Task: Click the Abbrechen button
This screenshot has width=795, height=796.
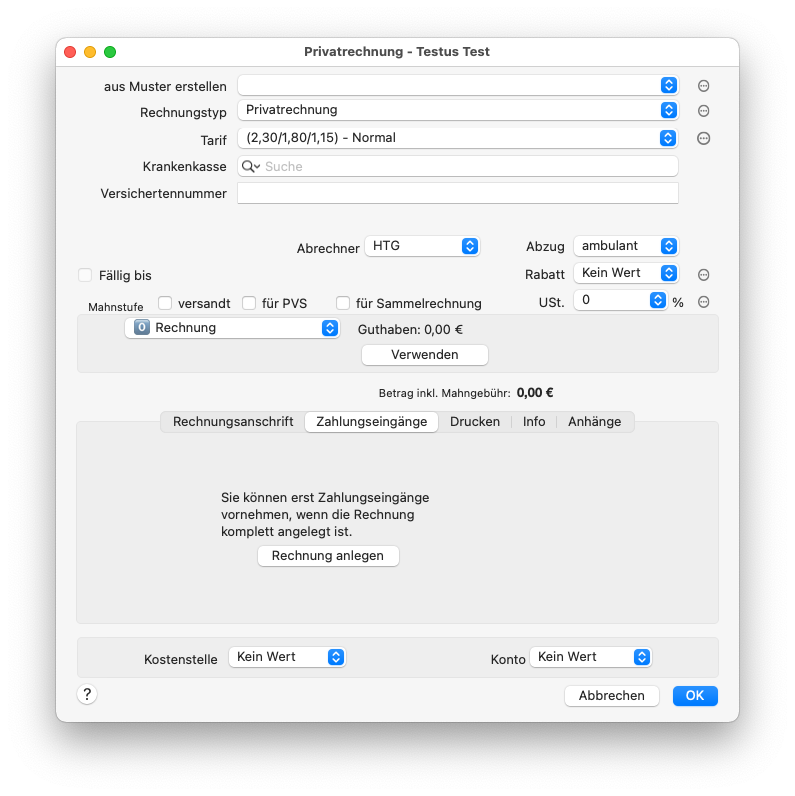Action: tap(612, 696)
